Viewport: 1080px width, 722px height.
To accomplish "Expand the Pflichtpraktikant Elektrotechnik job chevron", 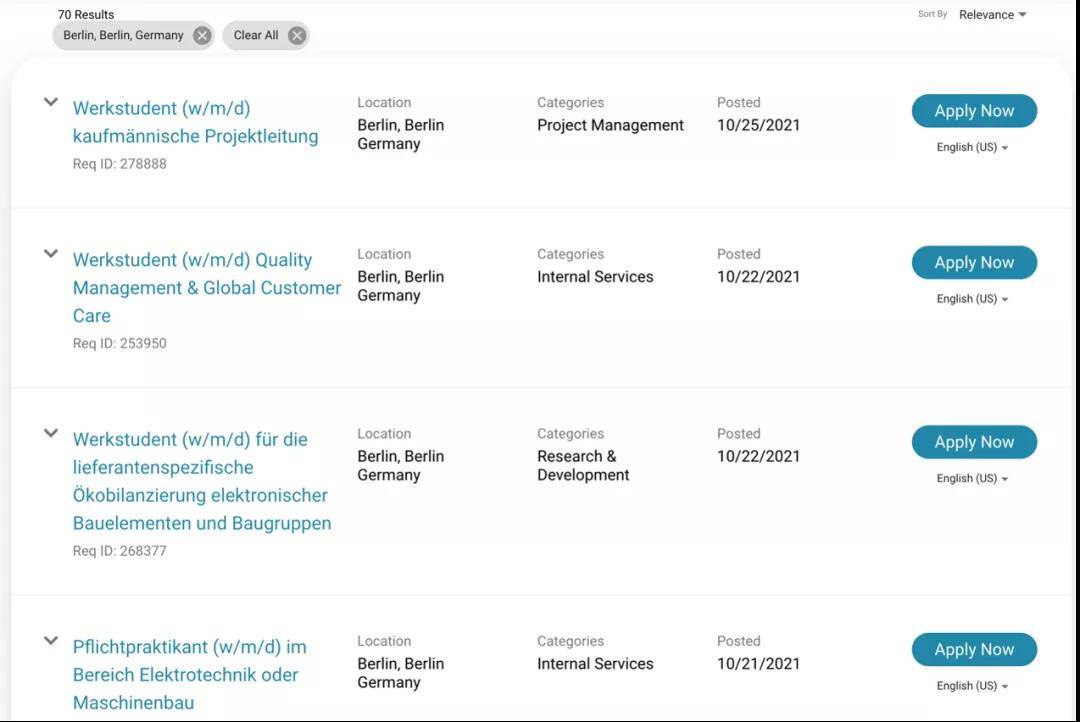I will click(x=51, y=641).
